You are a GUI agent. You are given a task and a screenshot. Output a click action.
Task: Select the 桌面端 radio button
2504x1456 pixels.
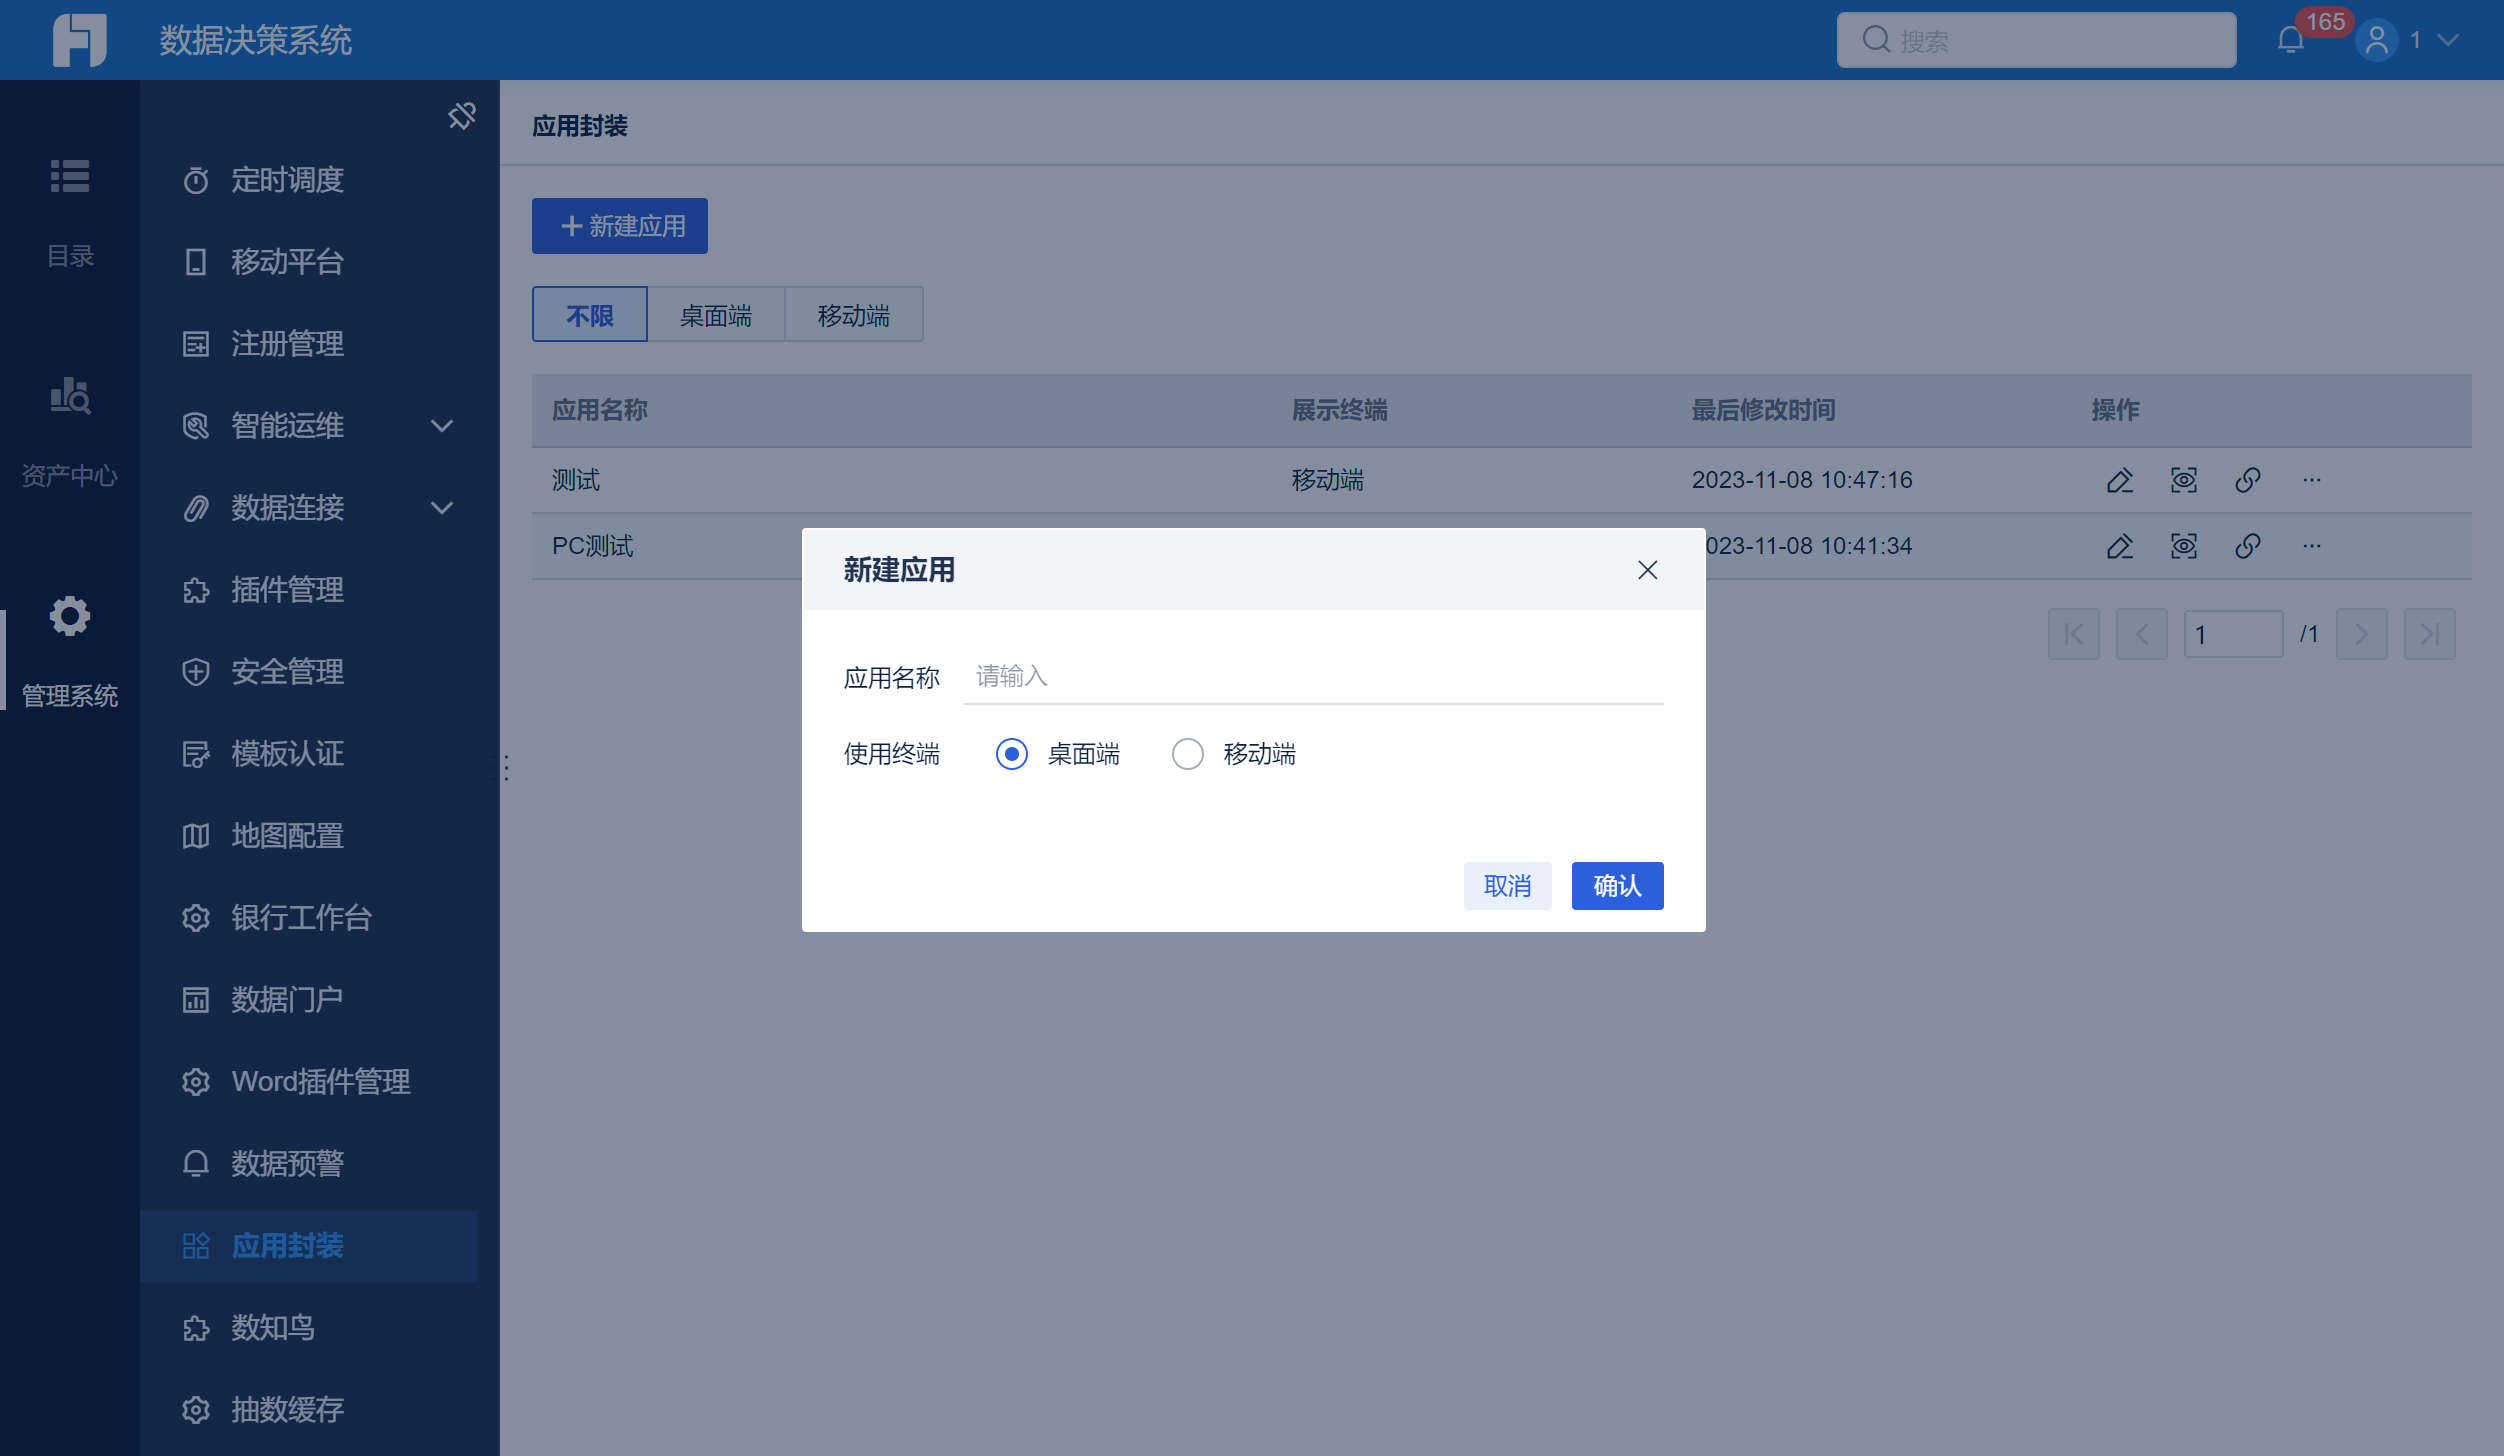1011,754
